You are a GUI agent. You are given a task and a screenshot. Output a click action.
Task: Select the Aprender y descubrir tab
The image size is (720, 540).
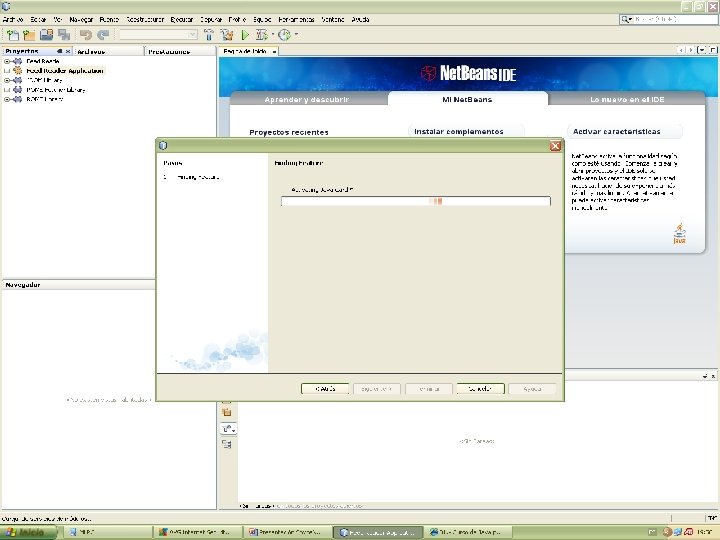[307, 99]
